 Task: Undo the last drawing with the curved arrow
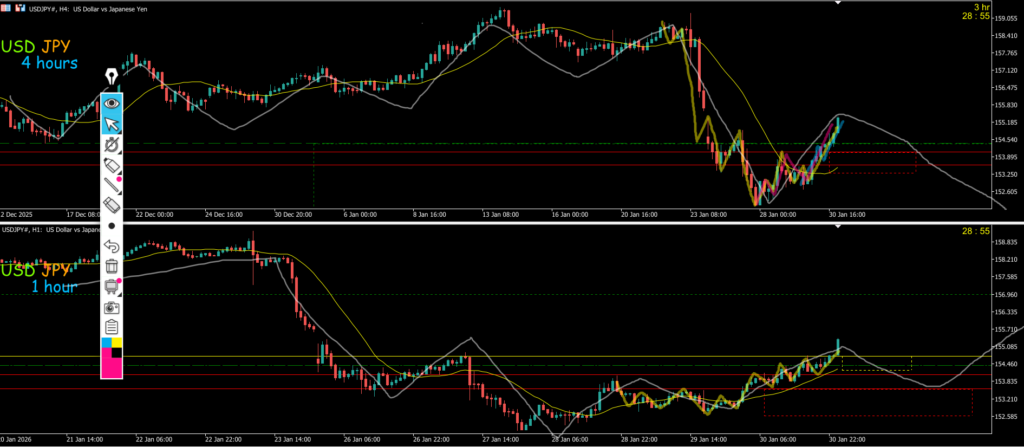coord(112,246)
